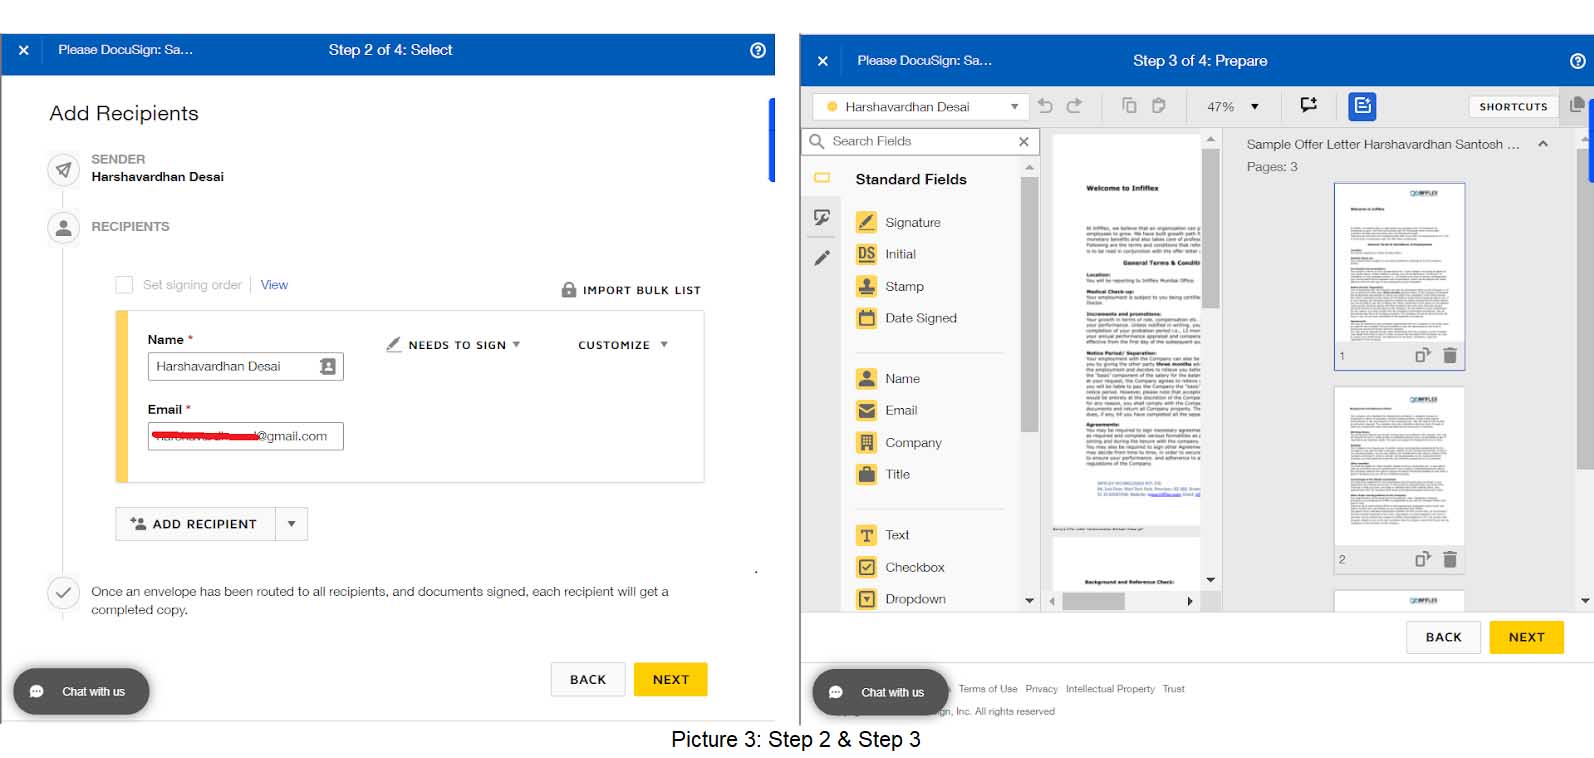This screenshot has height=758, width=1594.
Task: Close the Step 3 Prepare window
Action: coord(822,61)
